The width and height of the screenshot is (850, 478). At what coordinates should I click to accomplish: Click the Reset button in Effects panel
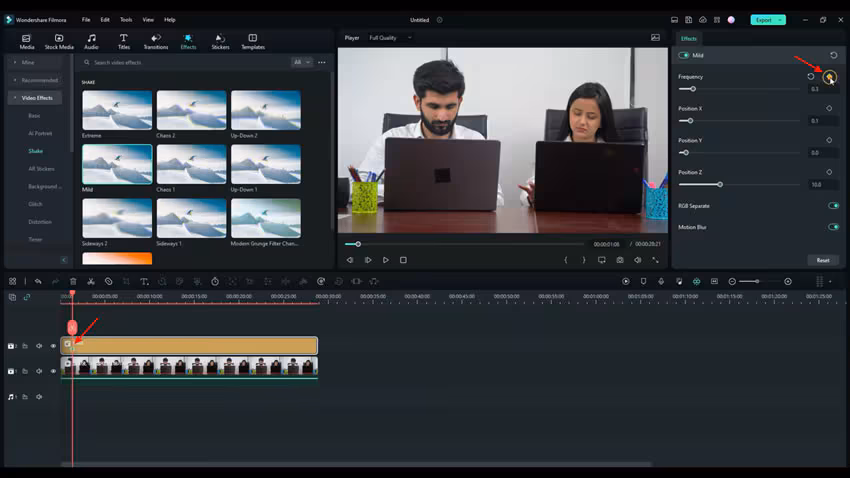822,260
